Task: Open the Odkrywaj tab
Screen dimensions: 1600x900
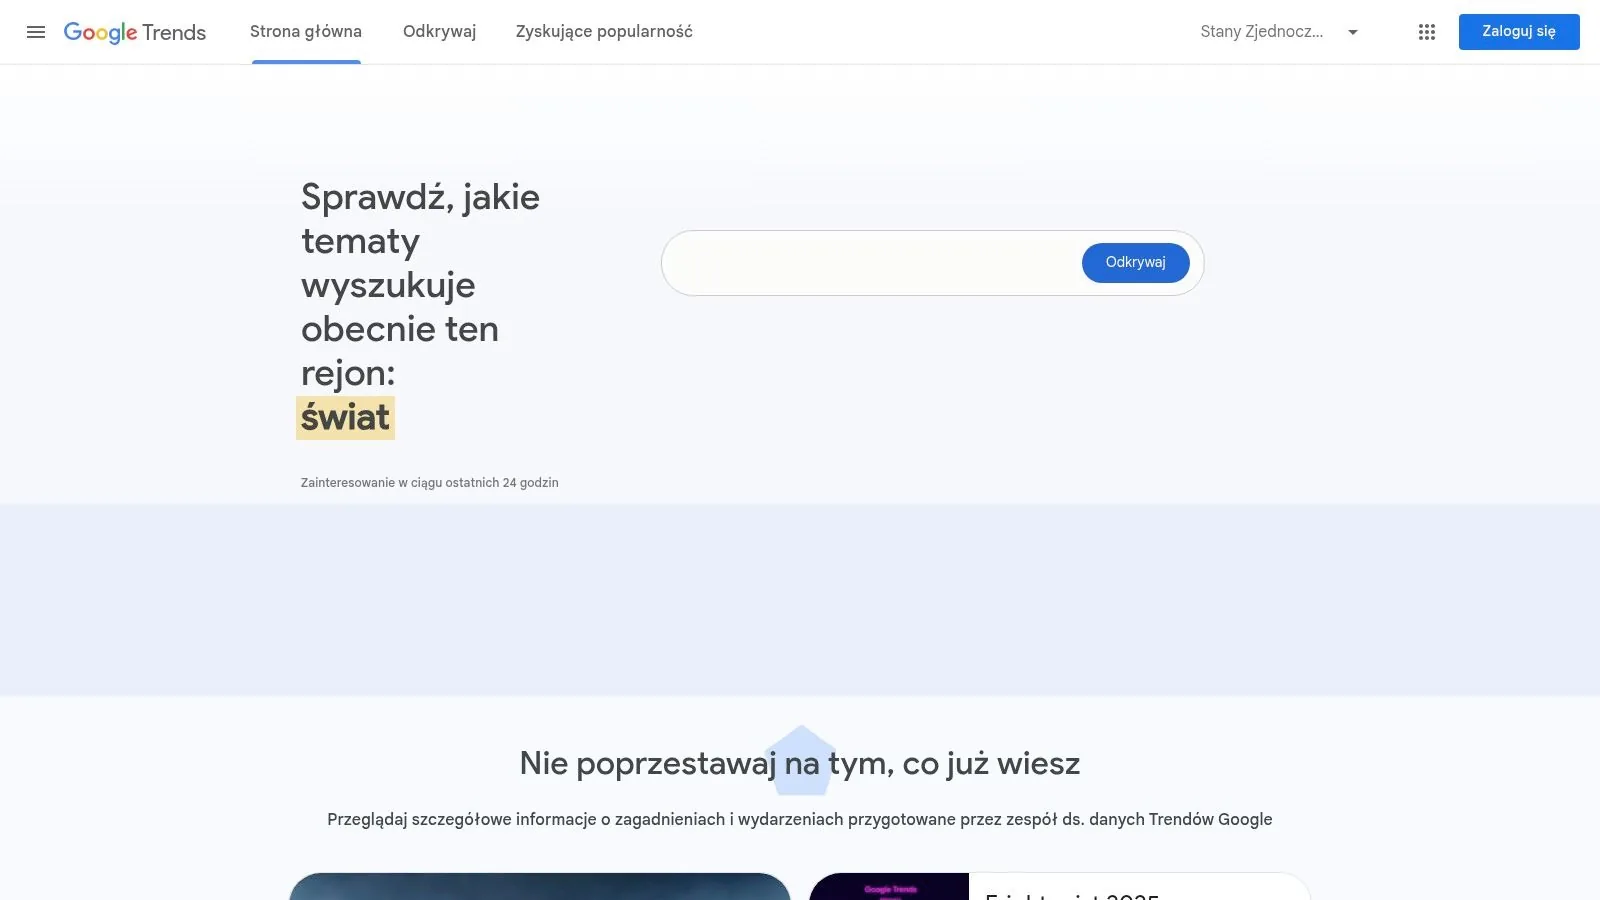Action: 439,32
